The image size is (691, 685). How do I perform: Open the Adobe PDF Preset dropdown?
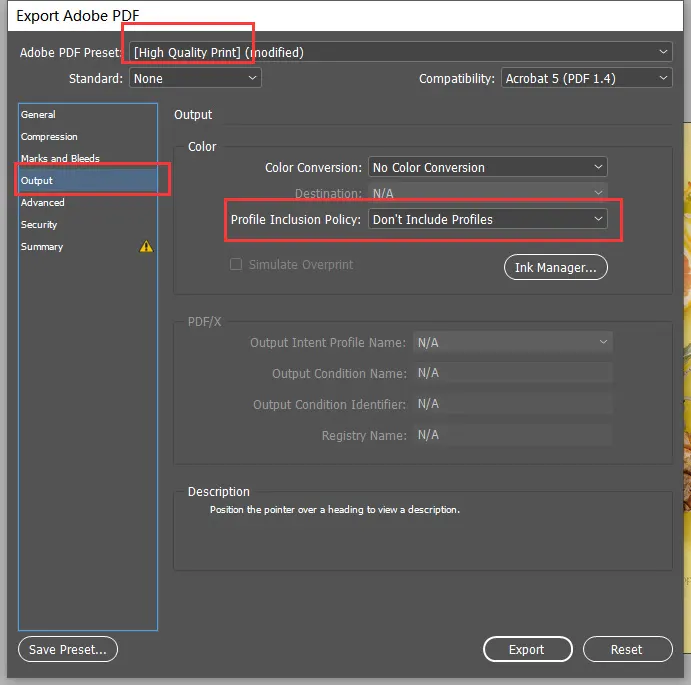pos(401,52)
